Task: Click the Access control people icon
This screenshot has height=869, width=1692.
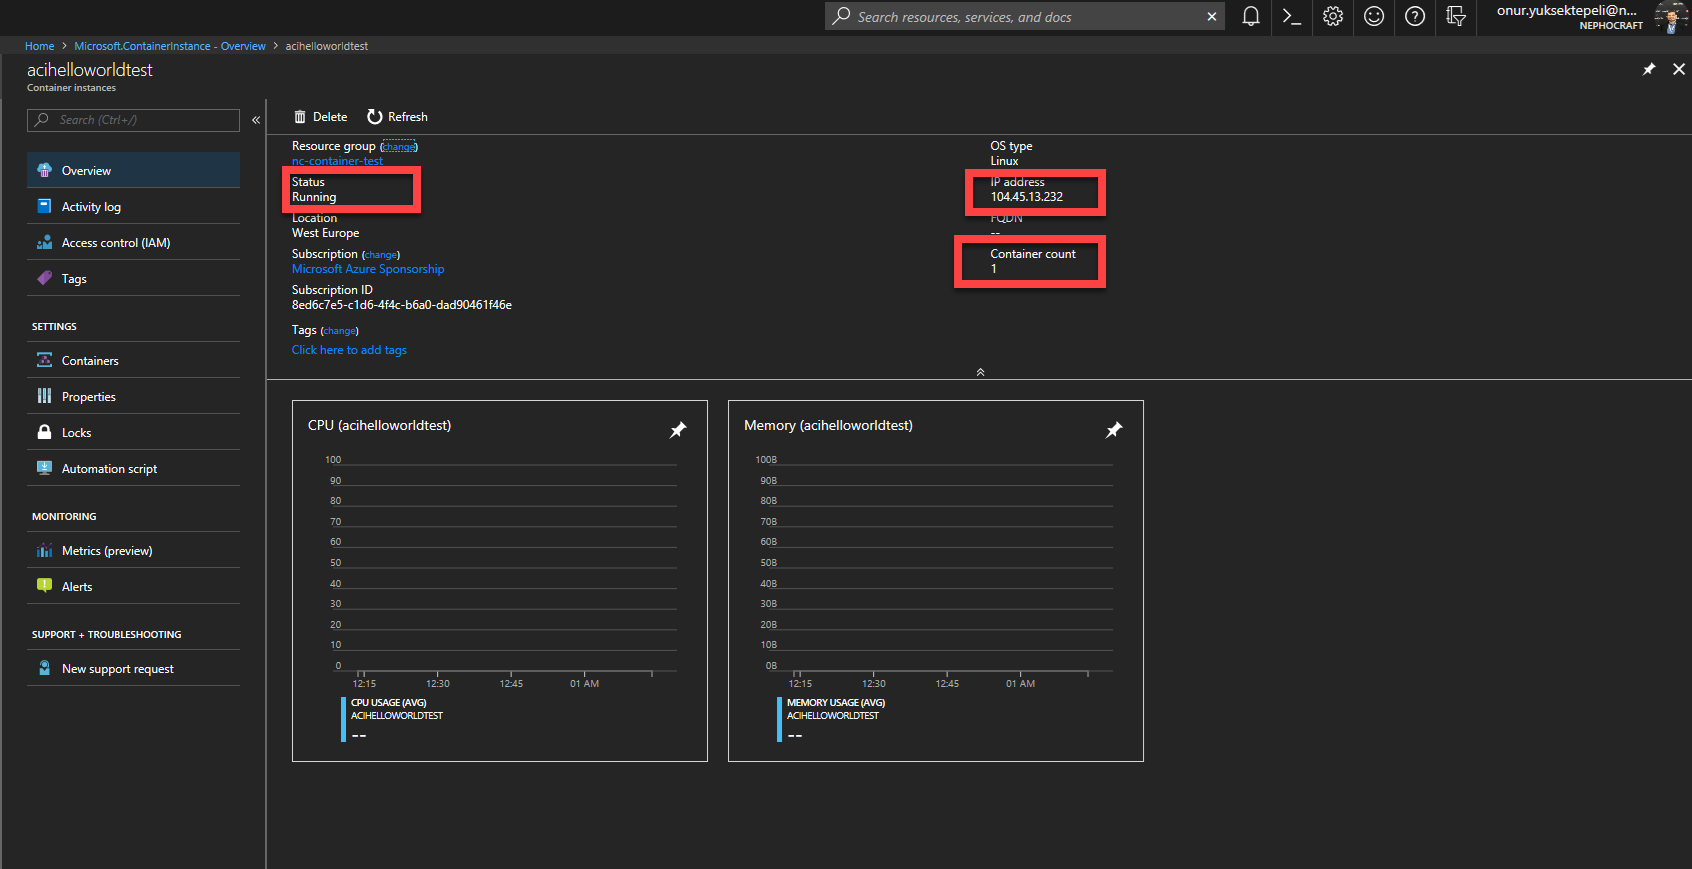Action: coord(44,242)
